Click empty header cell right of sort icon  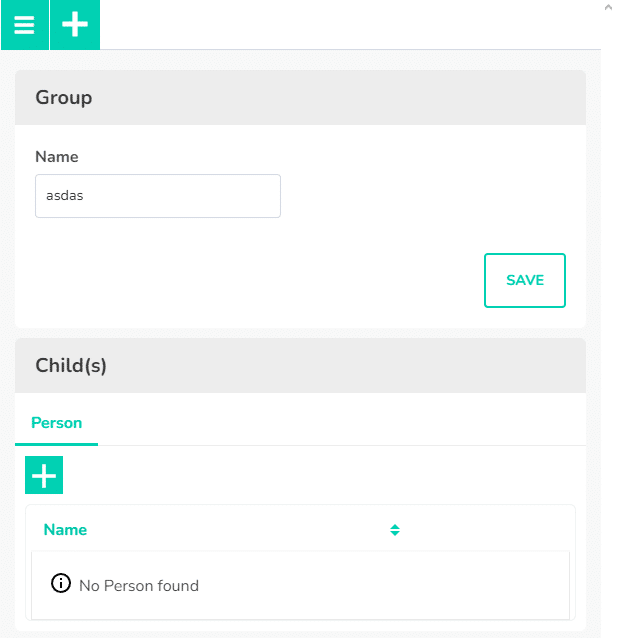tap(490, 530)
